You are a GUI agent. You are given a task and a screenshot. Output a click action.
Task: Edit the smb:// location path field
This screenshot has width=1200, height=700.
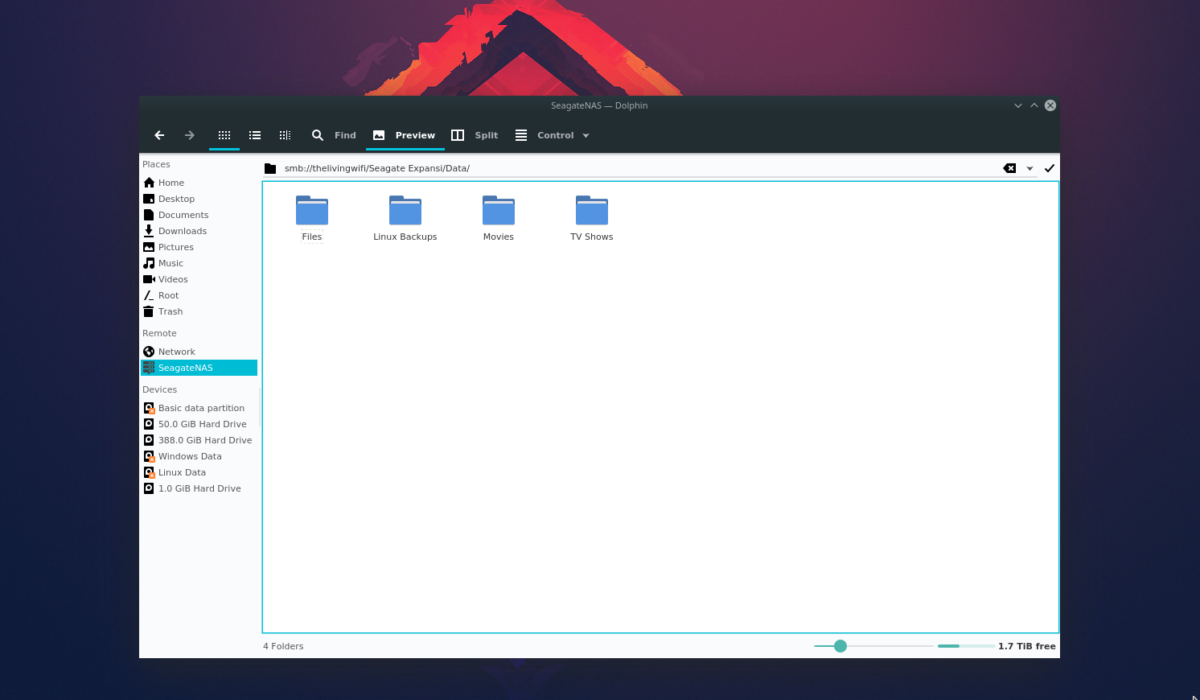coord(640,168)
